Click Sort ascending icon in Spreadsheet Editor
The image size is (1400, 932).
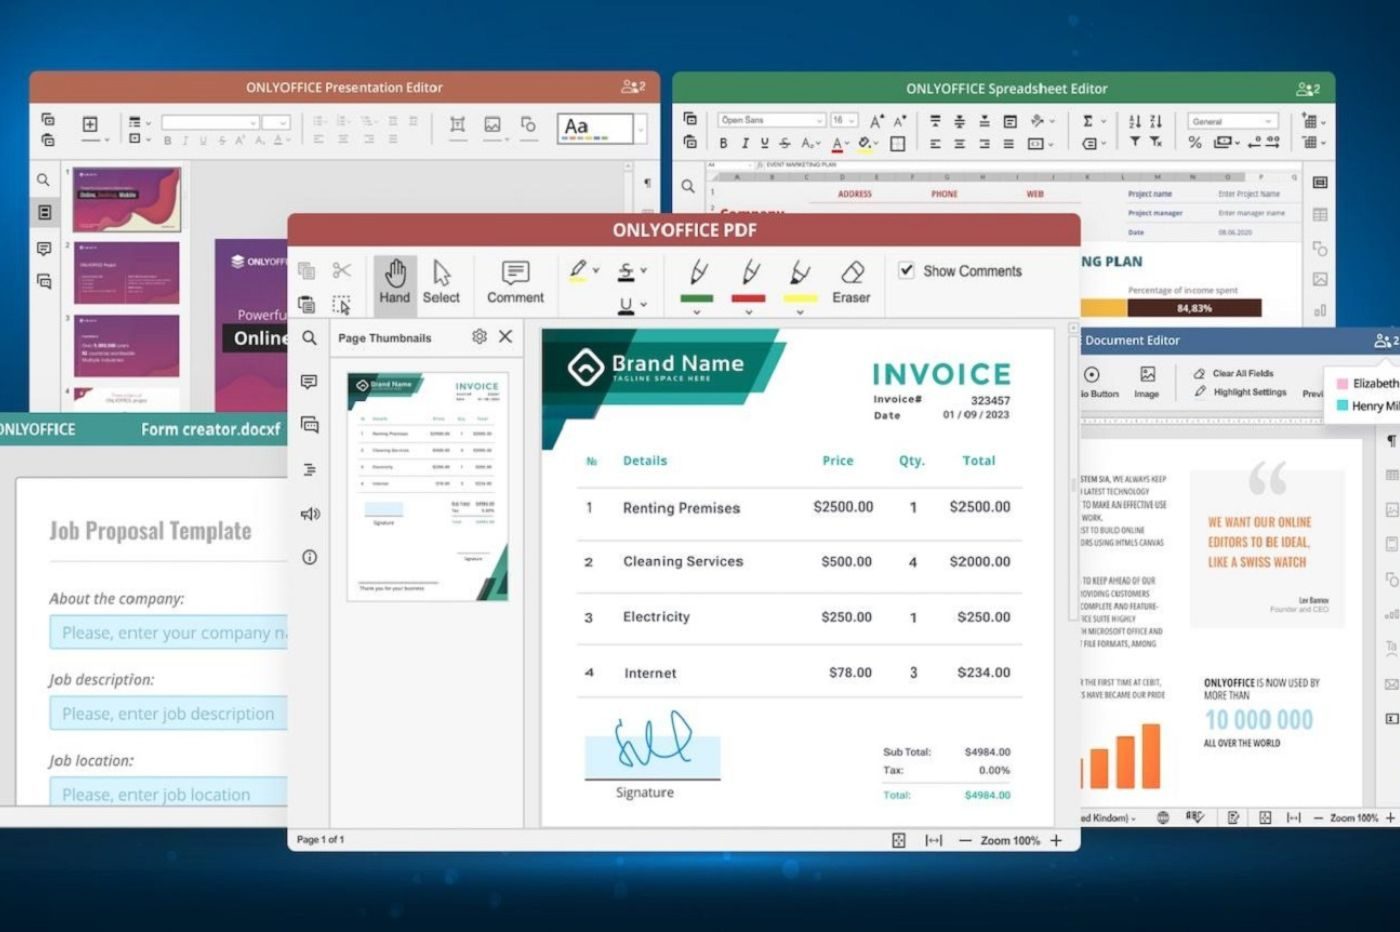pyautogui.click(x=1135, y=121)
